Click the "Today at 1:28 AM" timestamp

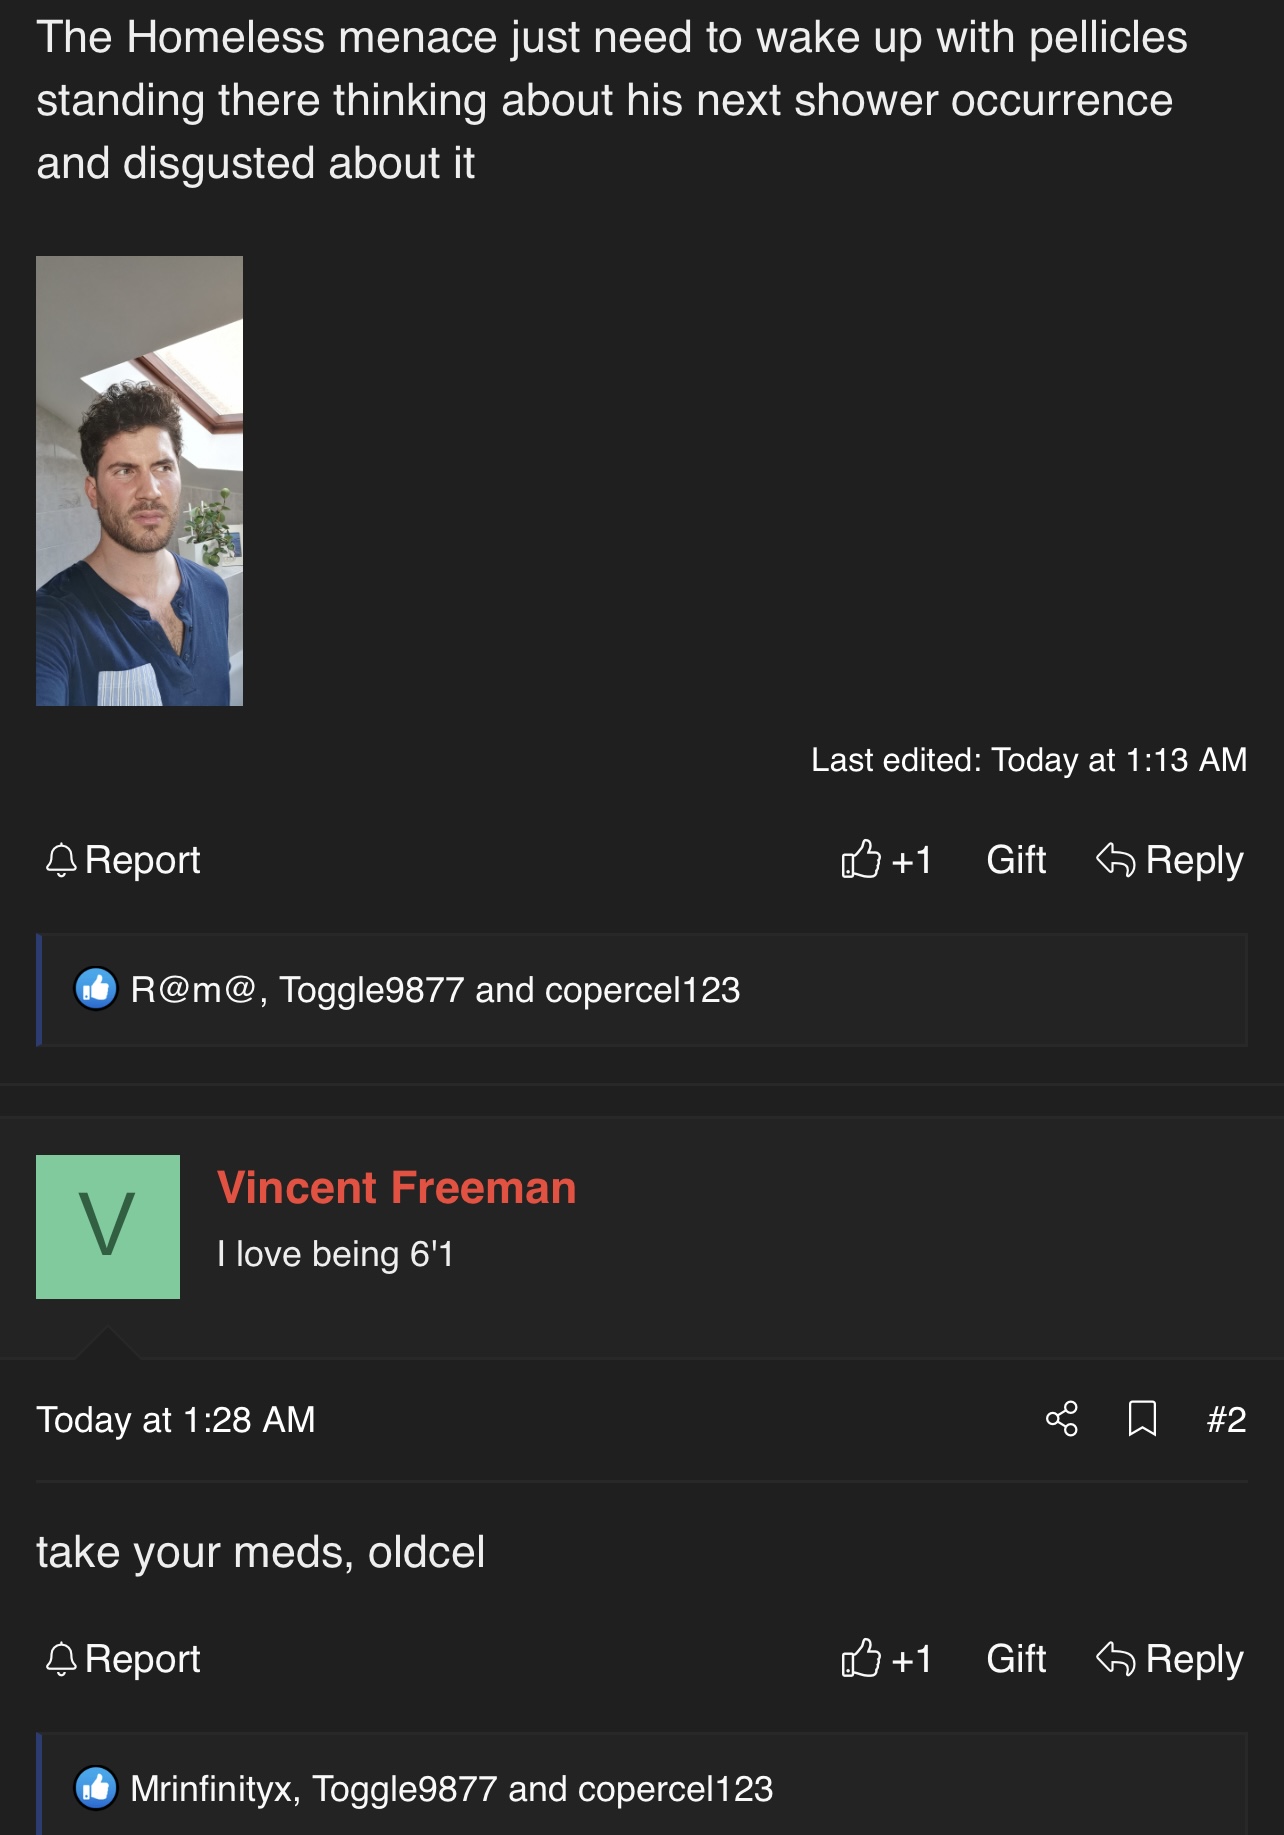point(176,1420)
